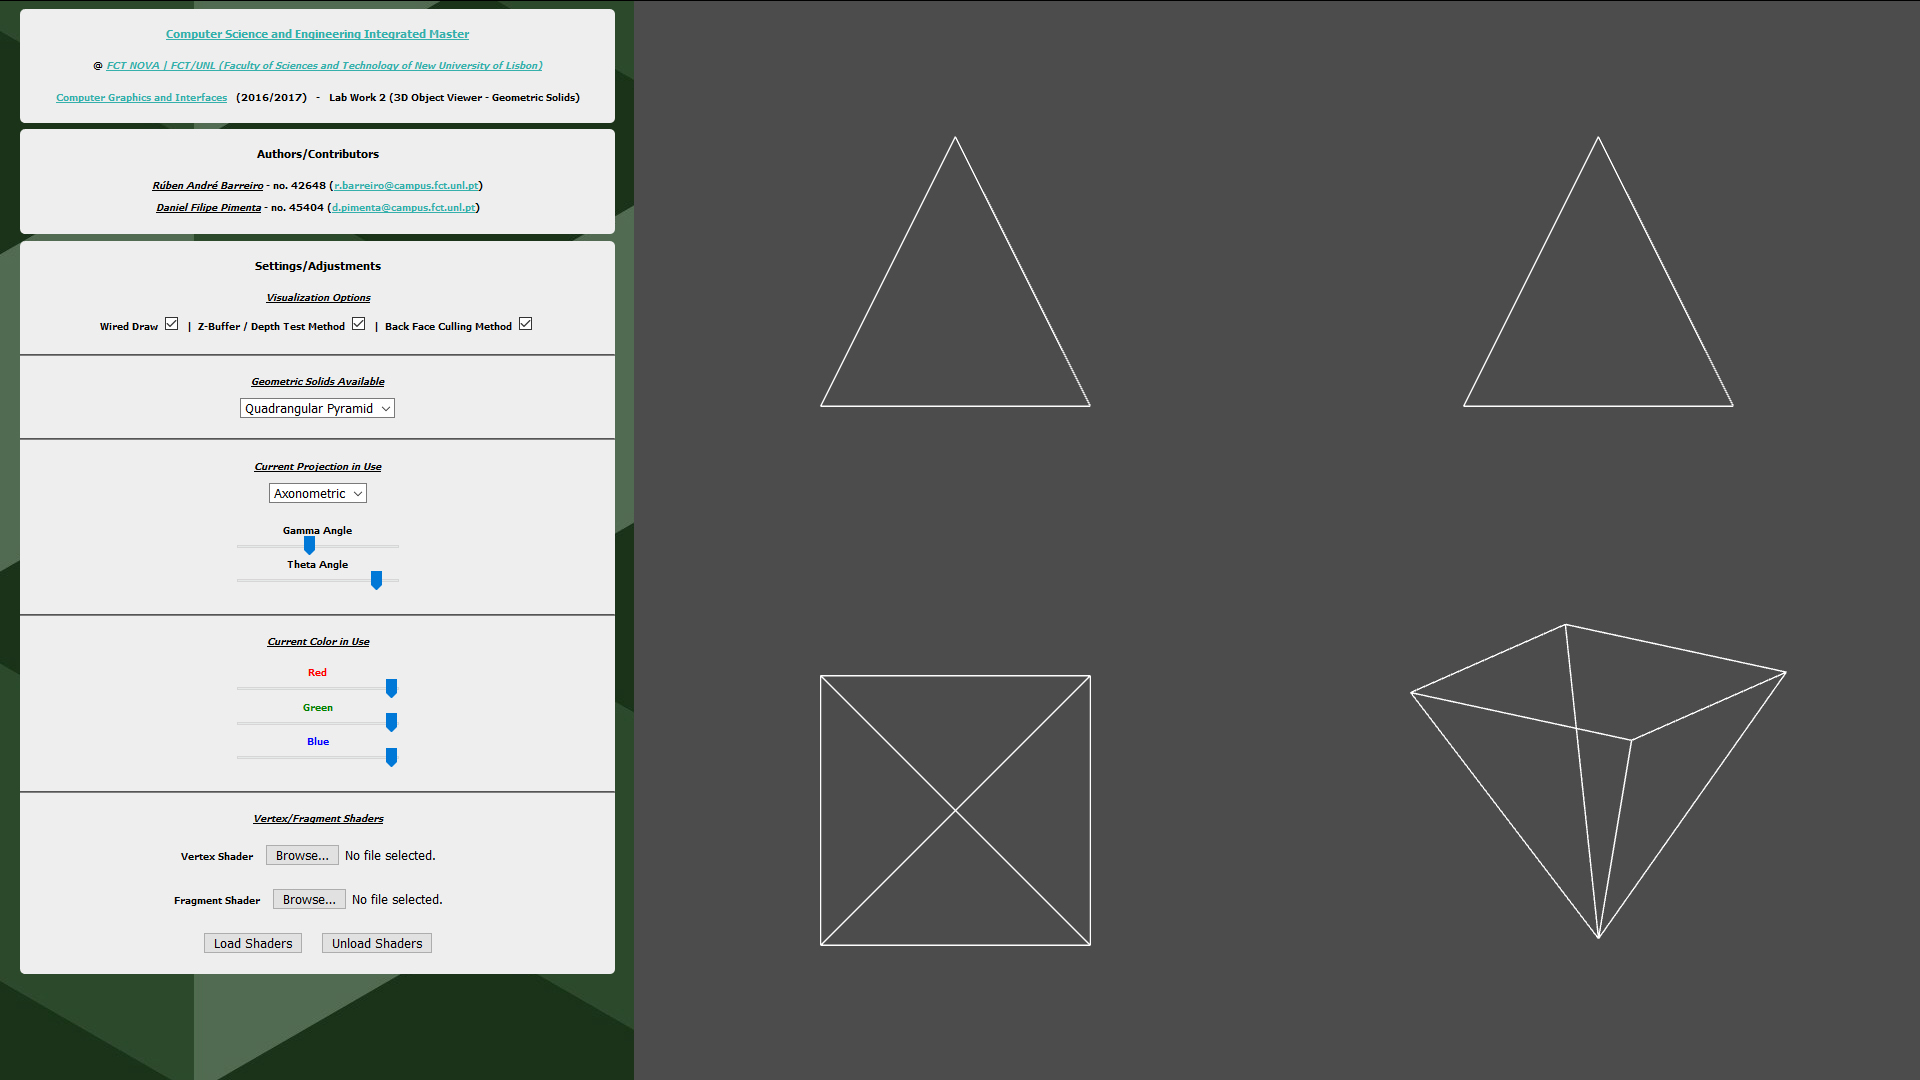Screen dimensions: 1920x1080
Task: Click the Blue color slider thumb
Action: pyautogui.click(x=391, y=757)
